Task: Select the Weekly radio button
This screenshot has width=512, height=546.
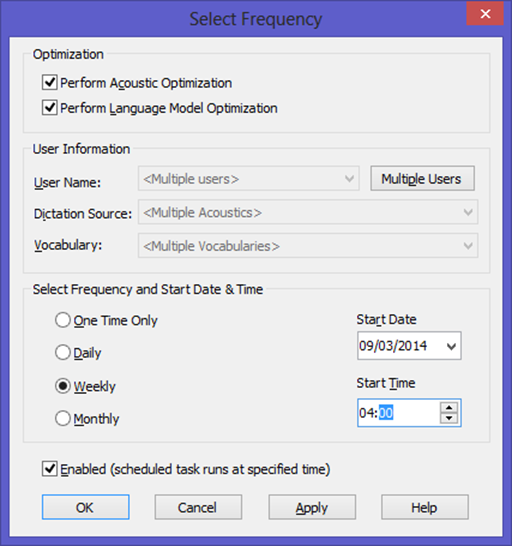Action: point(63,386)
